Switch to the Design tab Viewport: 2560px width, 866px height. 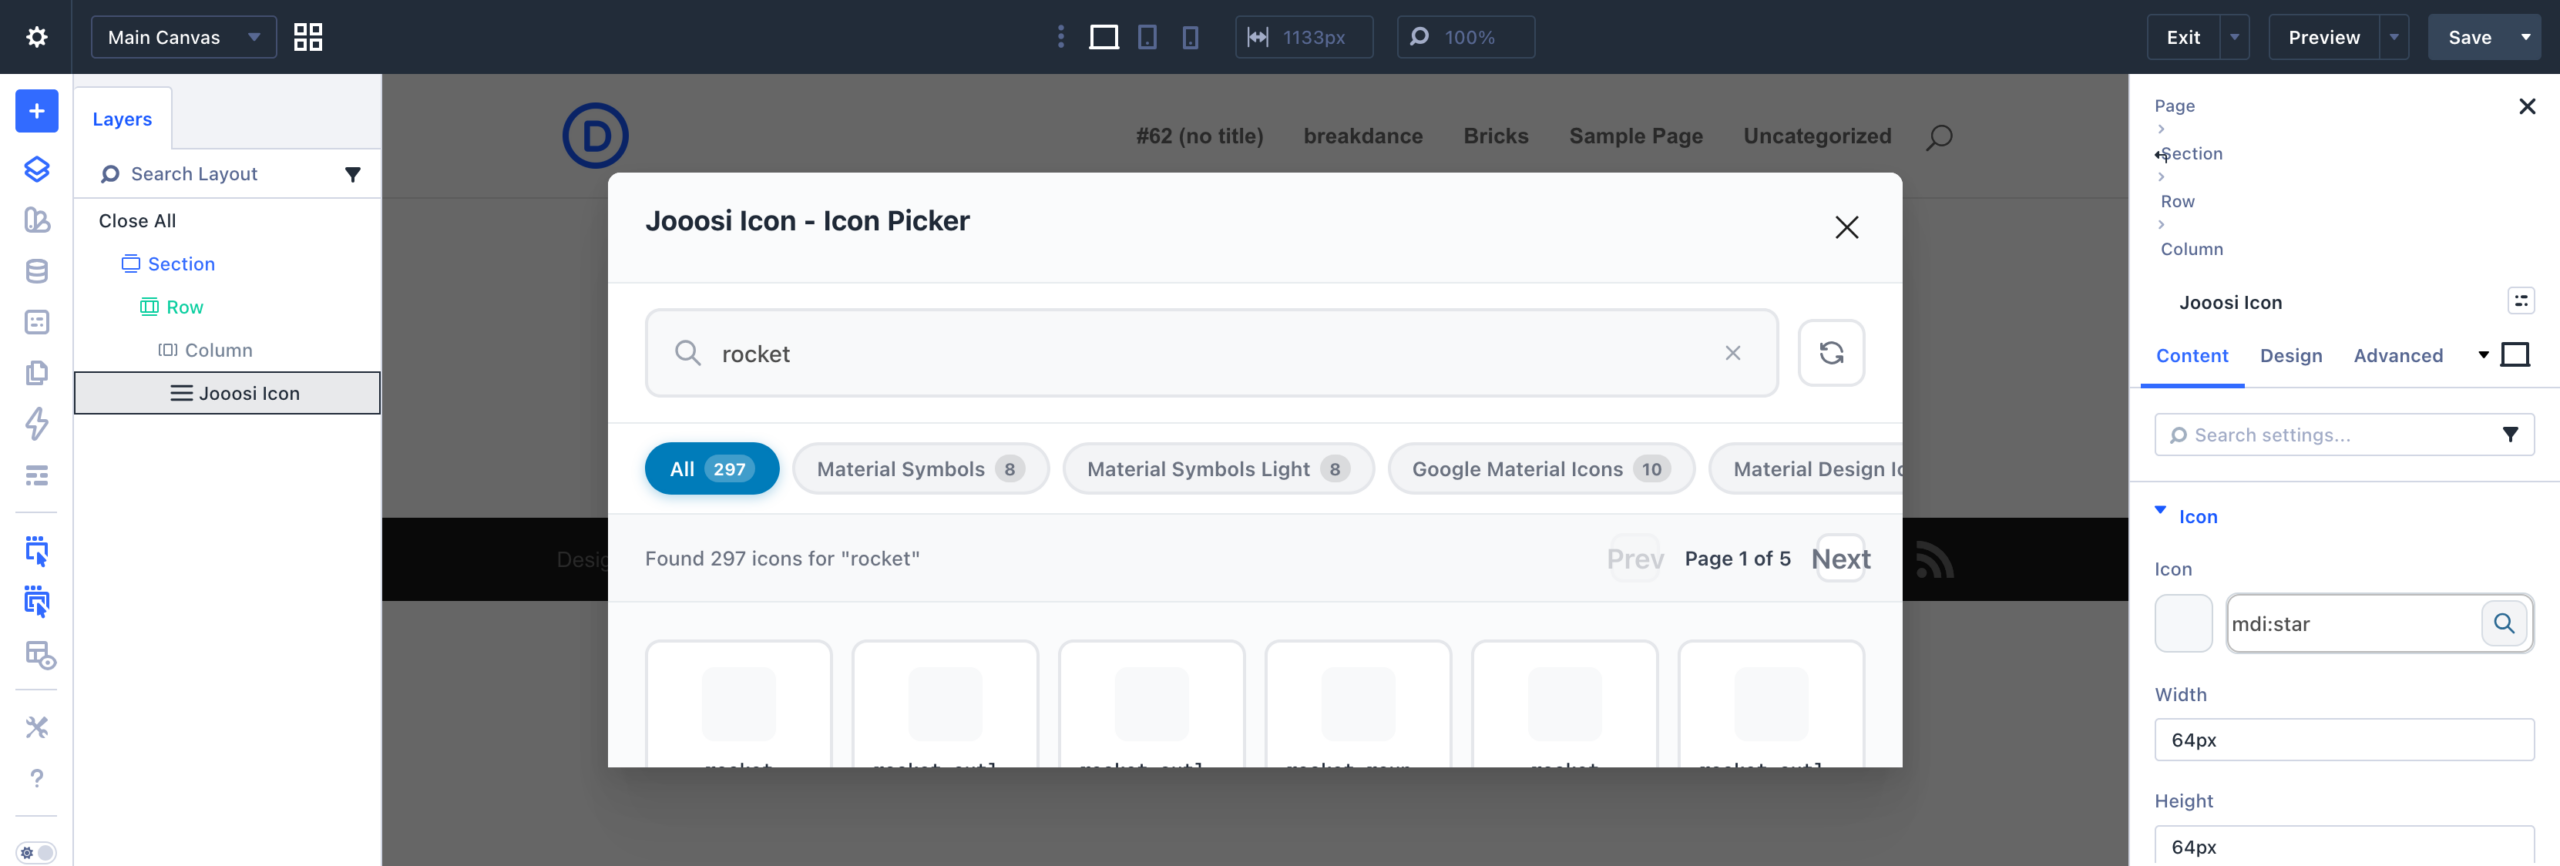(2291, 356)
